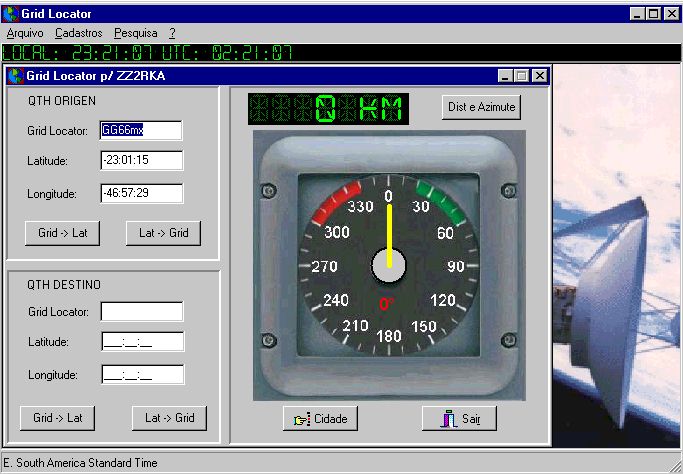Viewport: 683px width, 474px height.
Task: Click the Dist e Azimute button
Action: tap(481, 107)
